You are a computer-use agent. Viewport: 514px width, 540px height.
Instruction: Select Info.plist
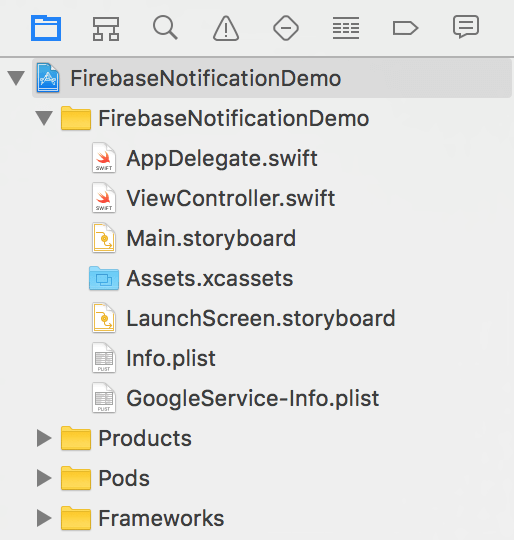pyautogui.click(x=171, y=359)
